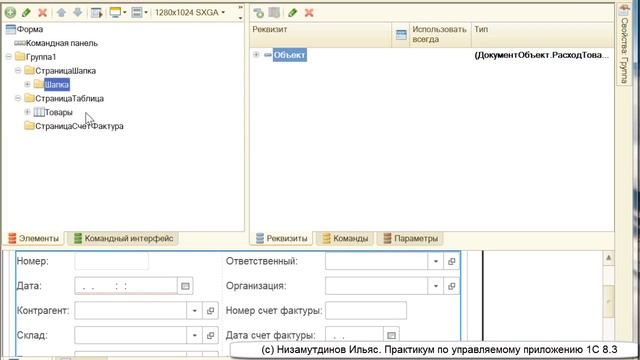
Task: Switch to the Параметры tab
Action: [410, 238]
